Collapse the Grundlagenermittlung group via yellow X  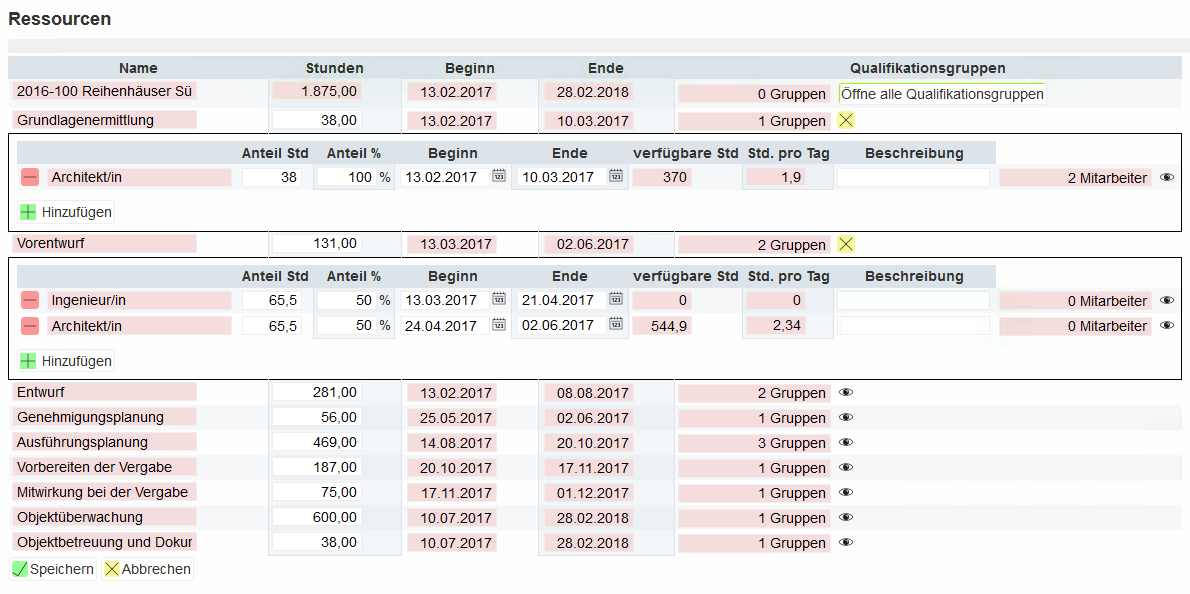coord(845,119)
